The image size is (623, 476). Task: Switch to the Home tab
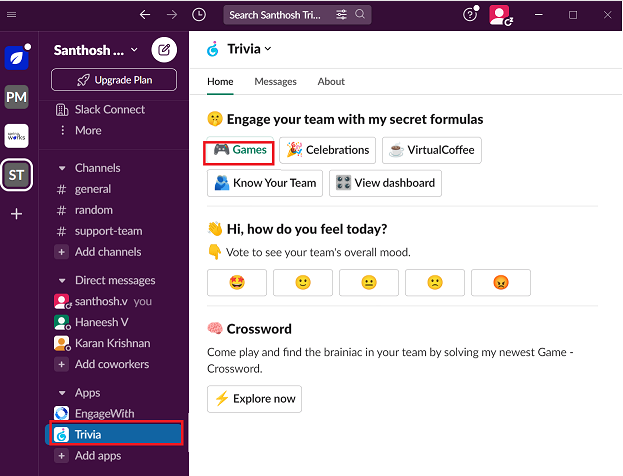point(220,82)
